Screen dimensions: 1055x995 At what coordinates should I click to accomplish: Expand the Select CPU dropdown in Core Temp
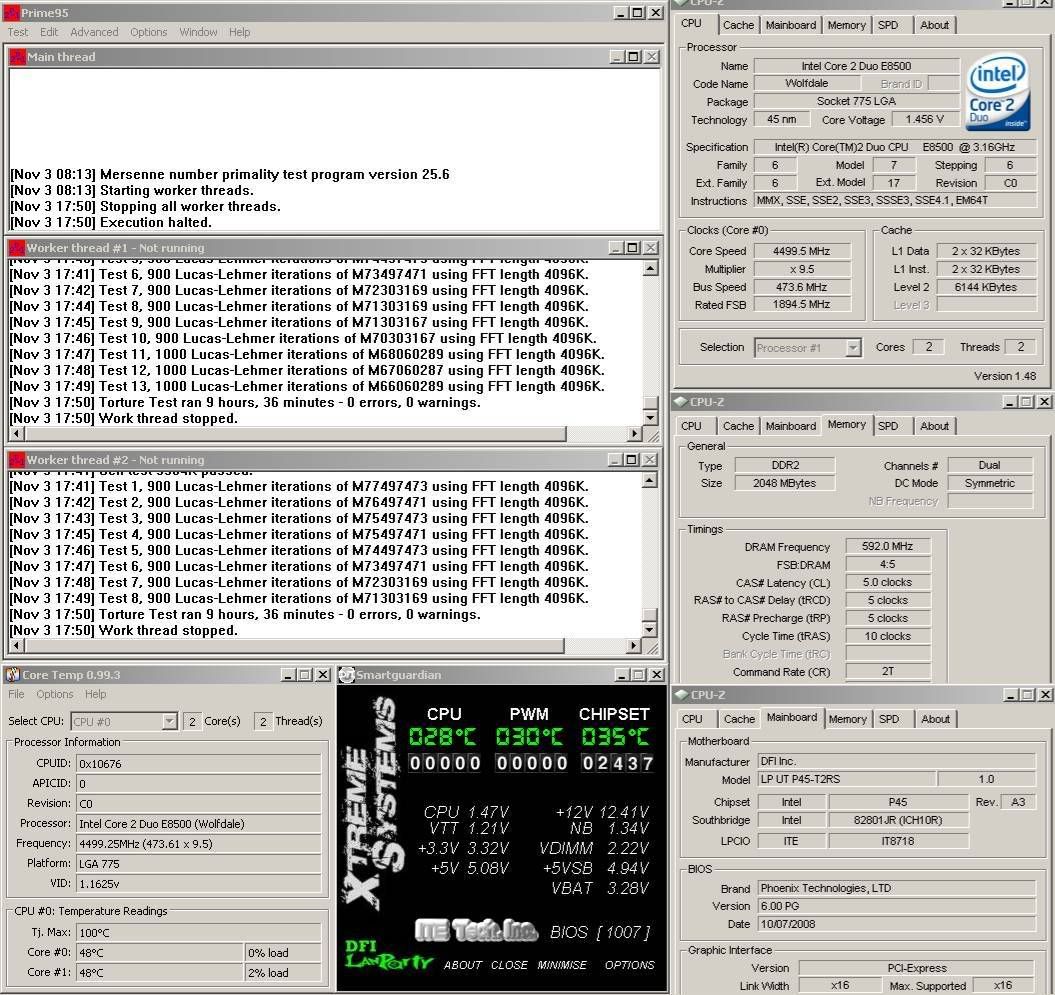coord(170,721)
